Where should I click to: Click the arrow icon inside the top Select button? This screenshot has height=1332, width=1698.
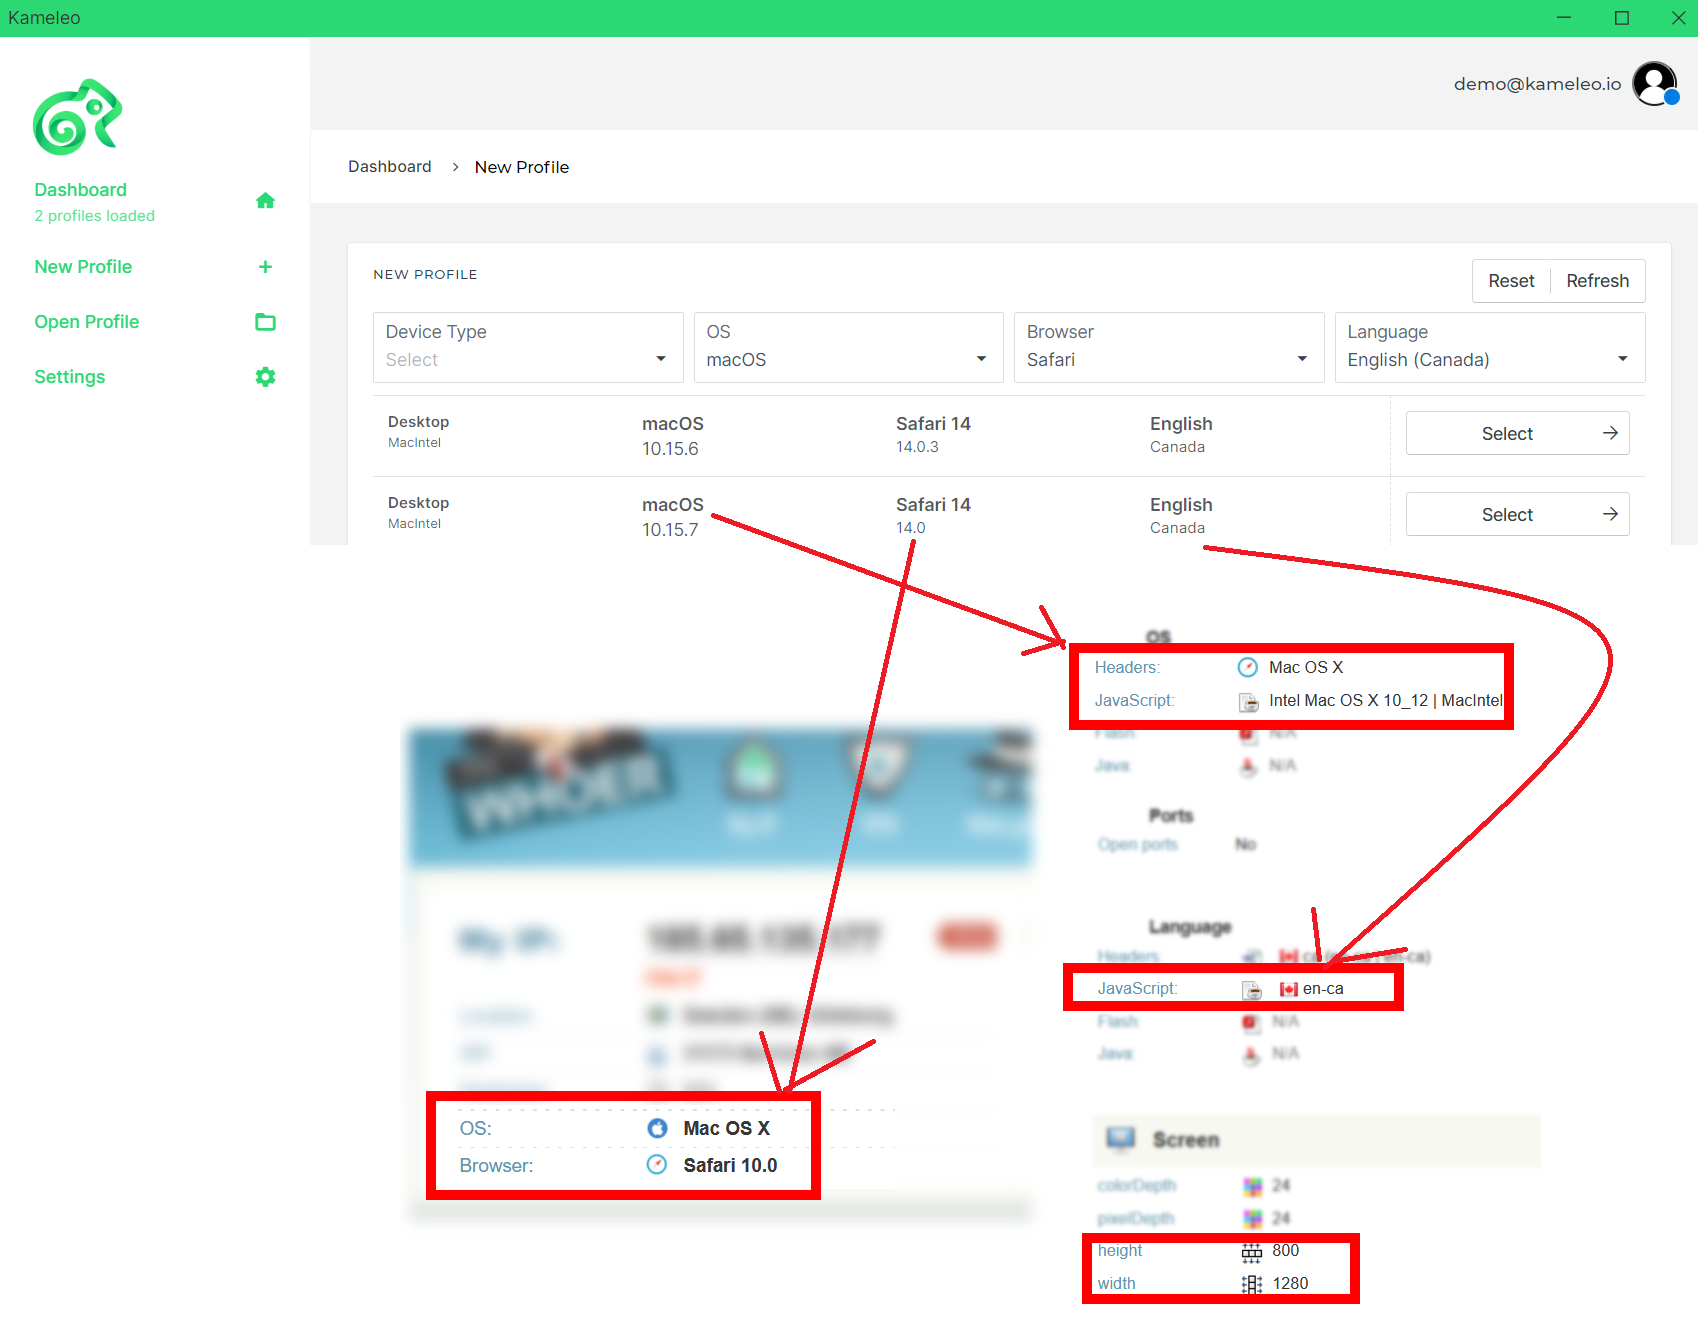(x=1610, y=433)
